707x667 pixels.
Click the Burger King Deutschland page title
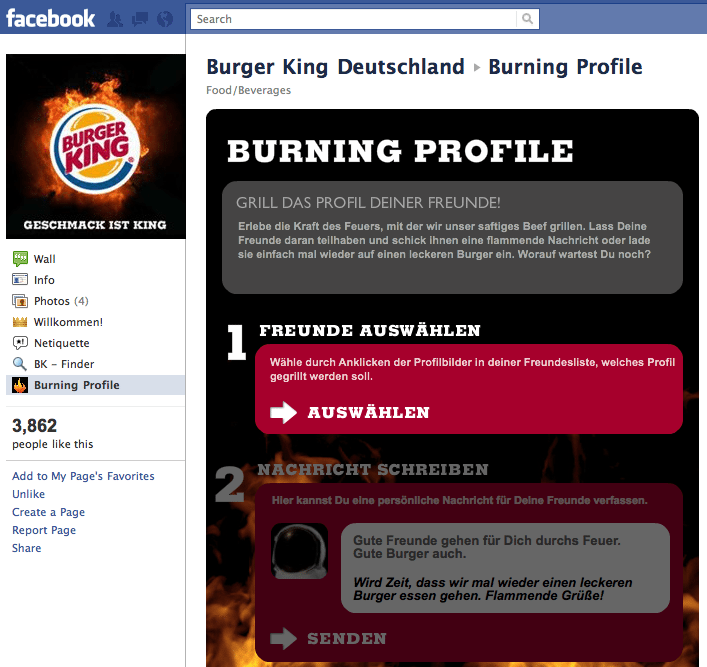335,67
